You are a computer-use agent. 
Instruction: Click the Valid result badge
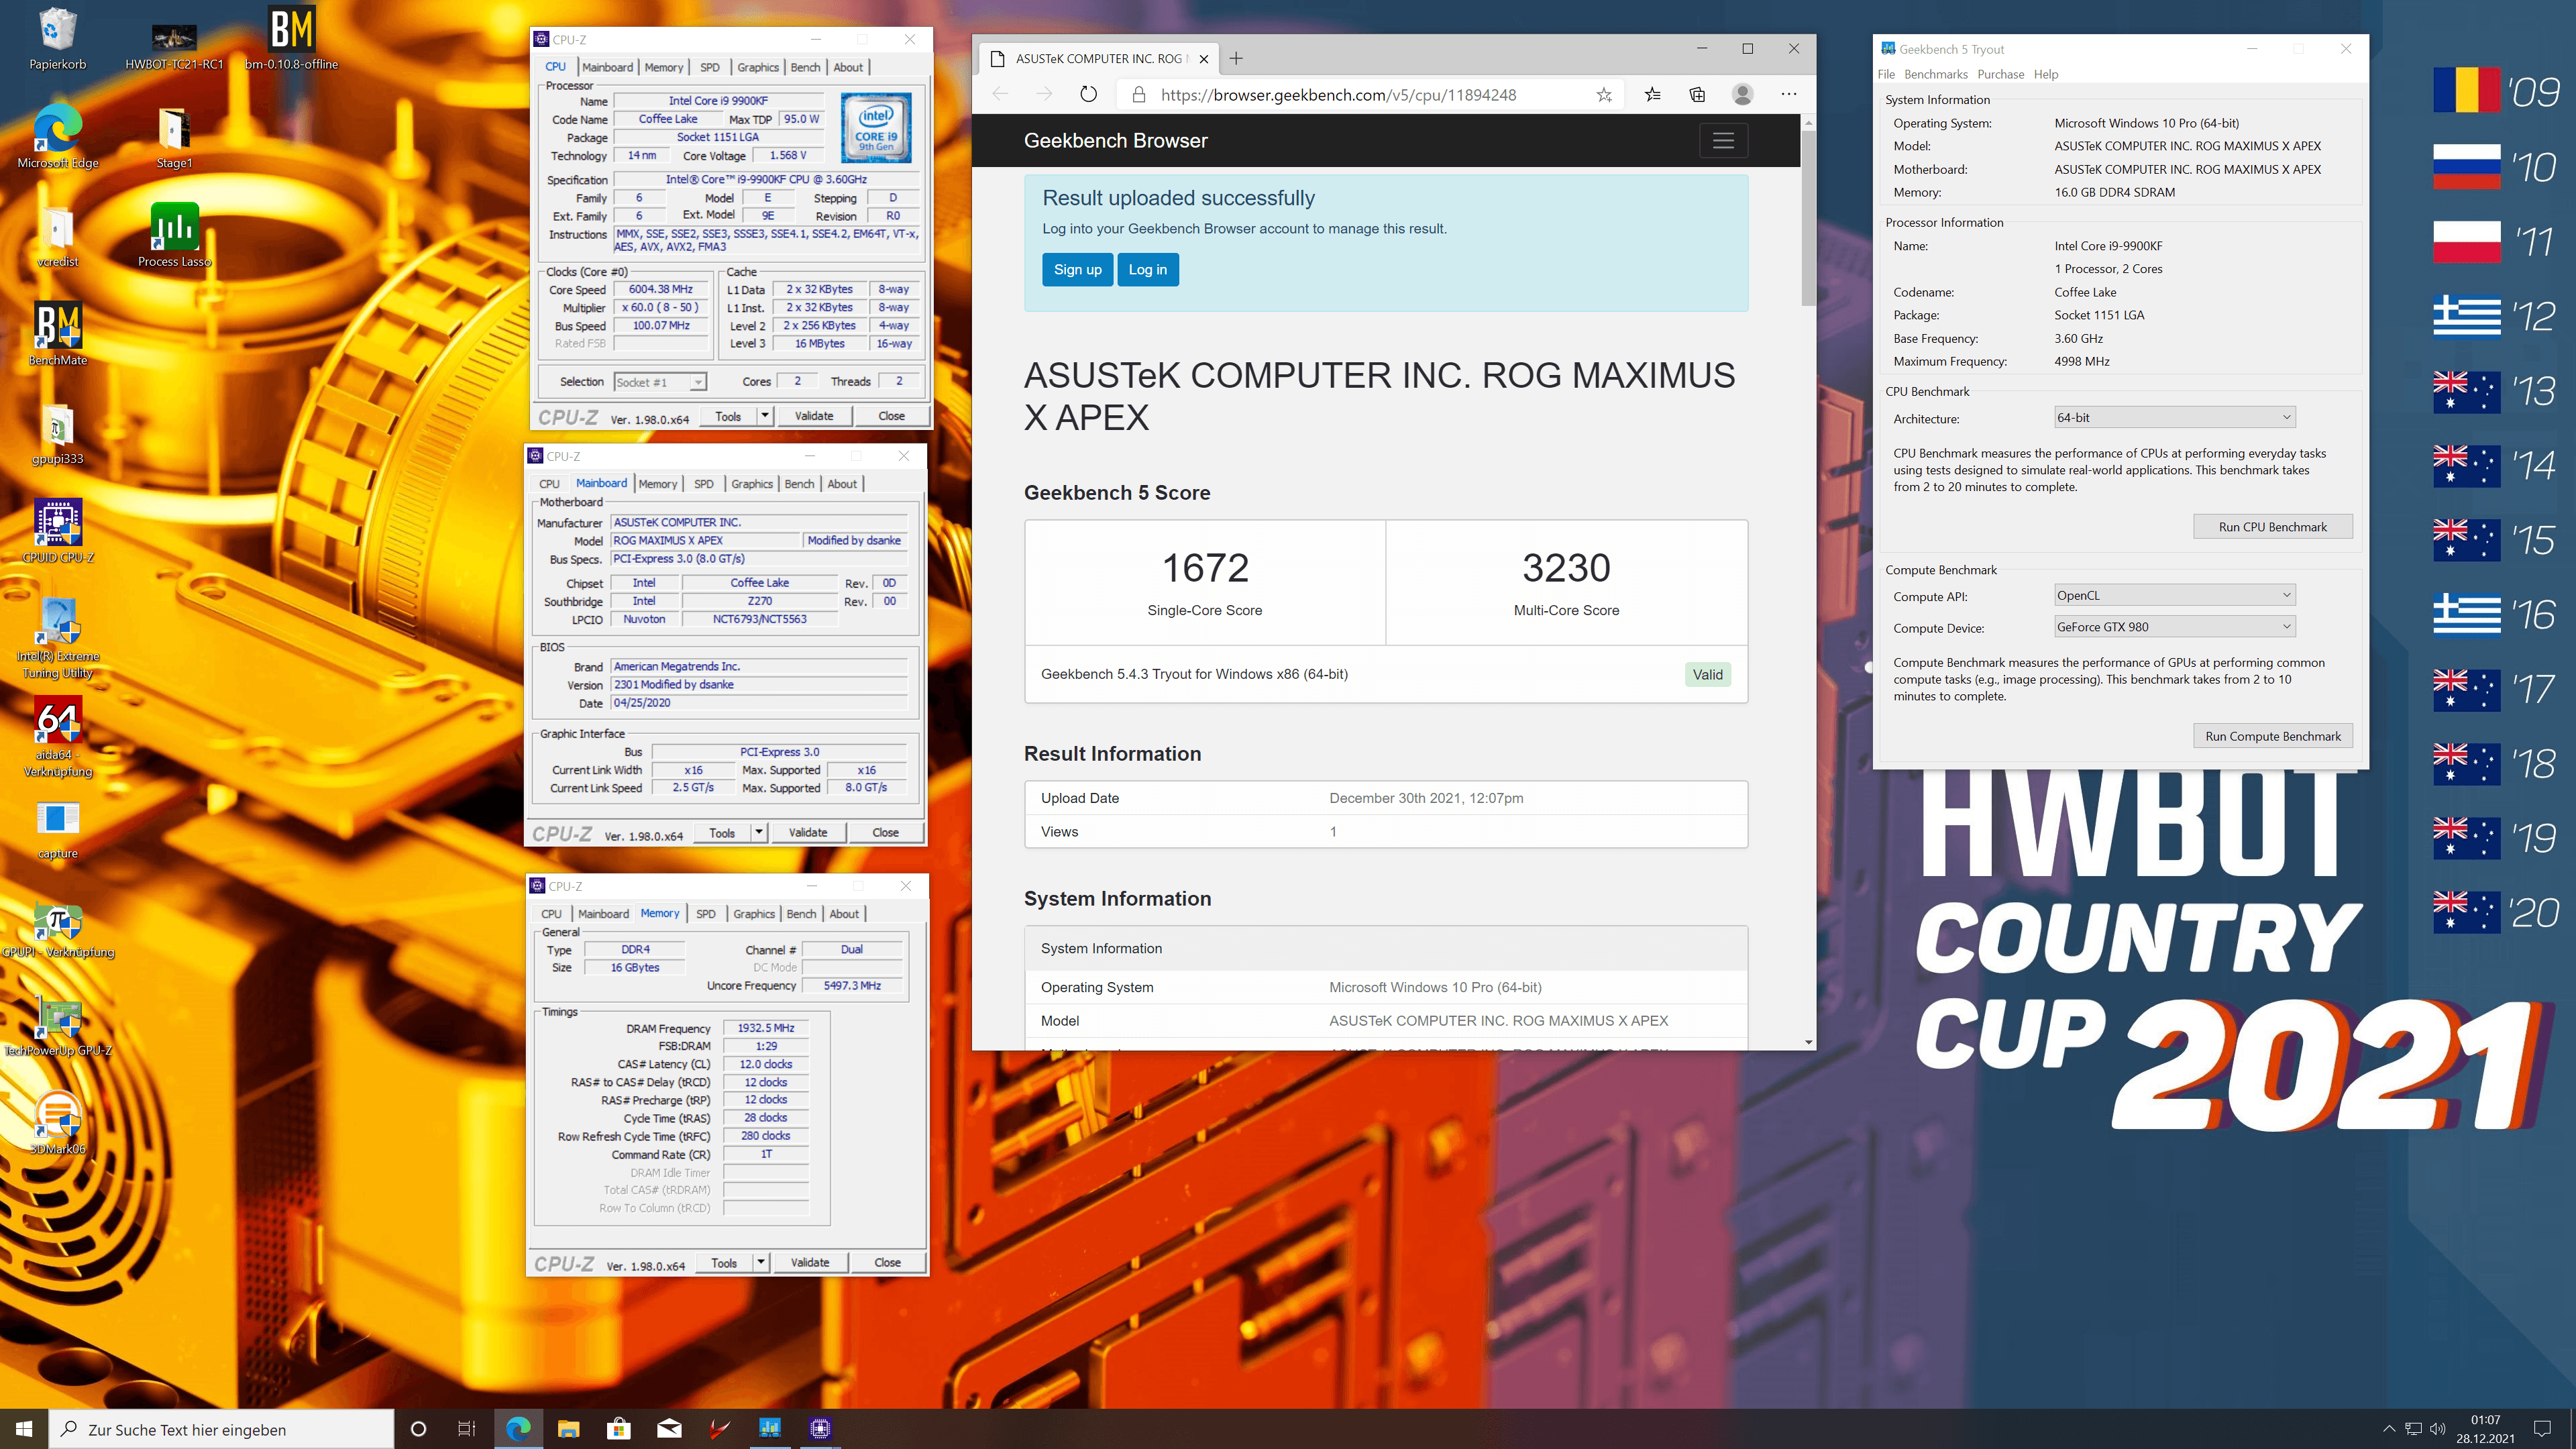click(x=1707, y=674)
